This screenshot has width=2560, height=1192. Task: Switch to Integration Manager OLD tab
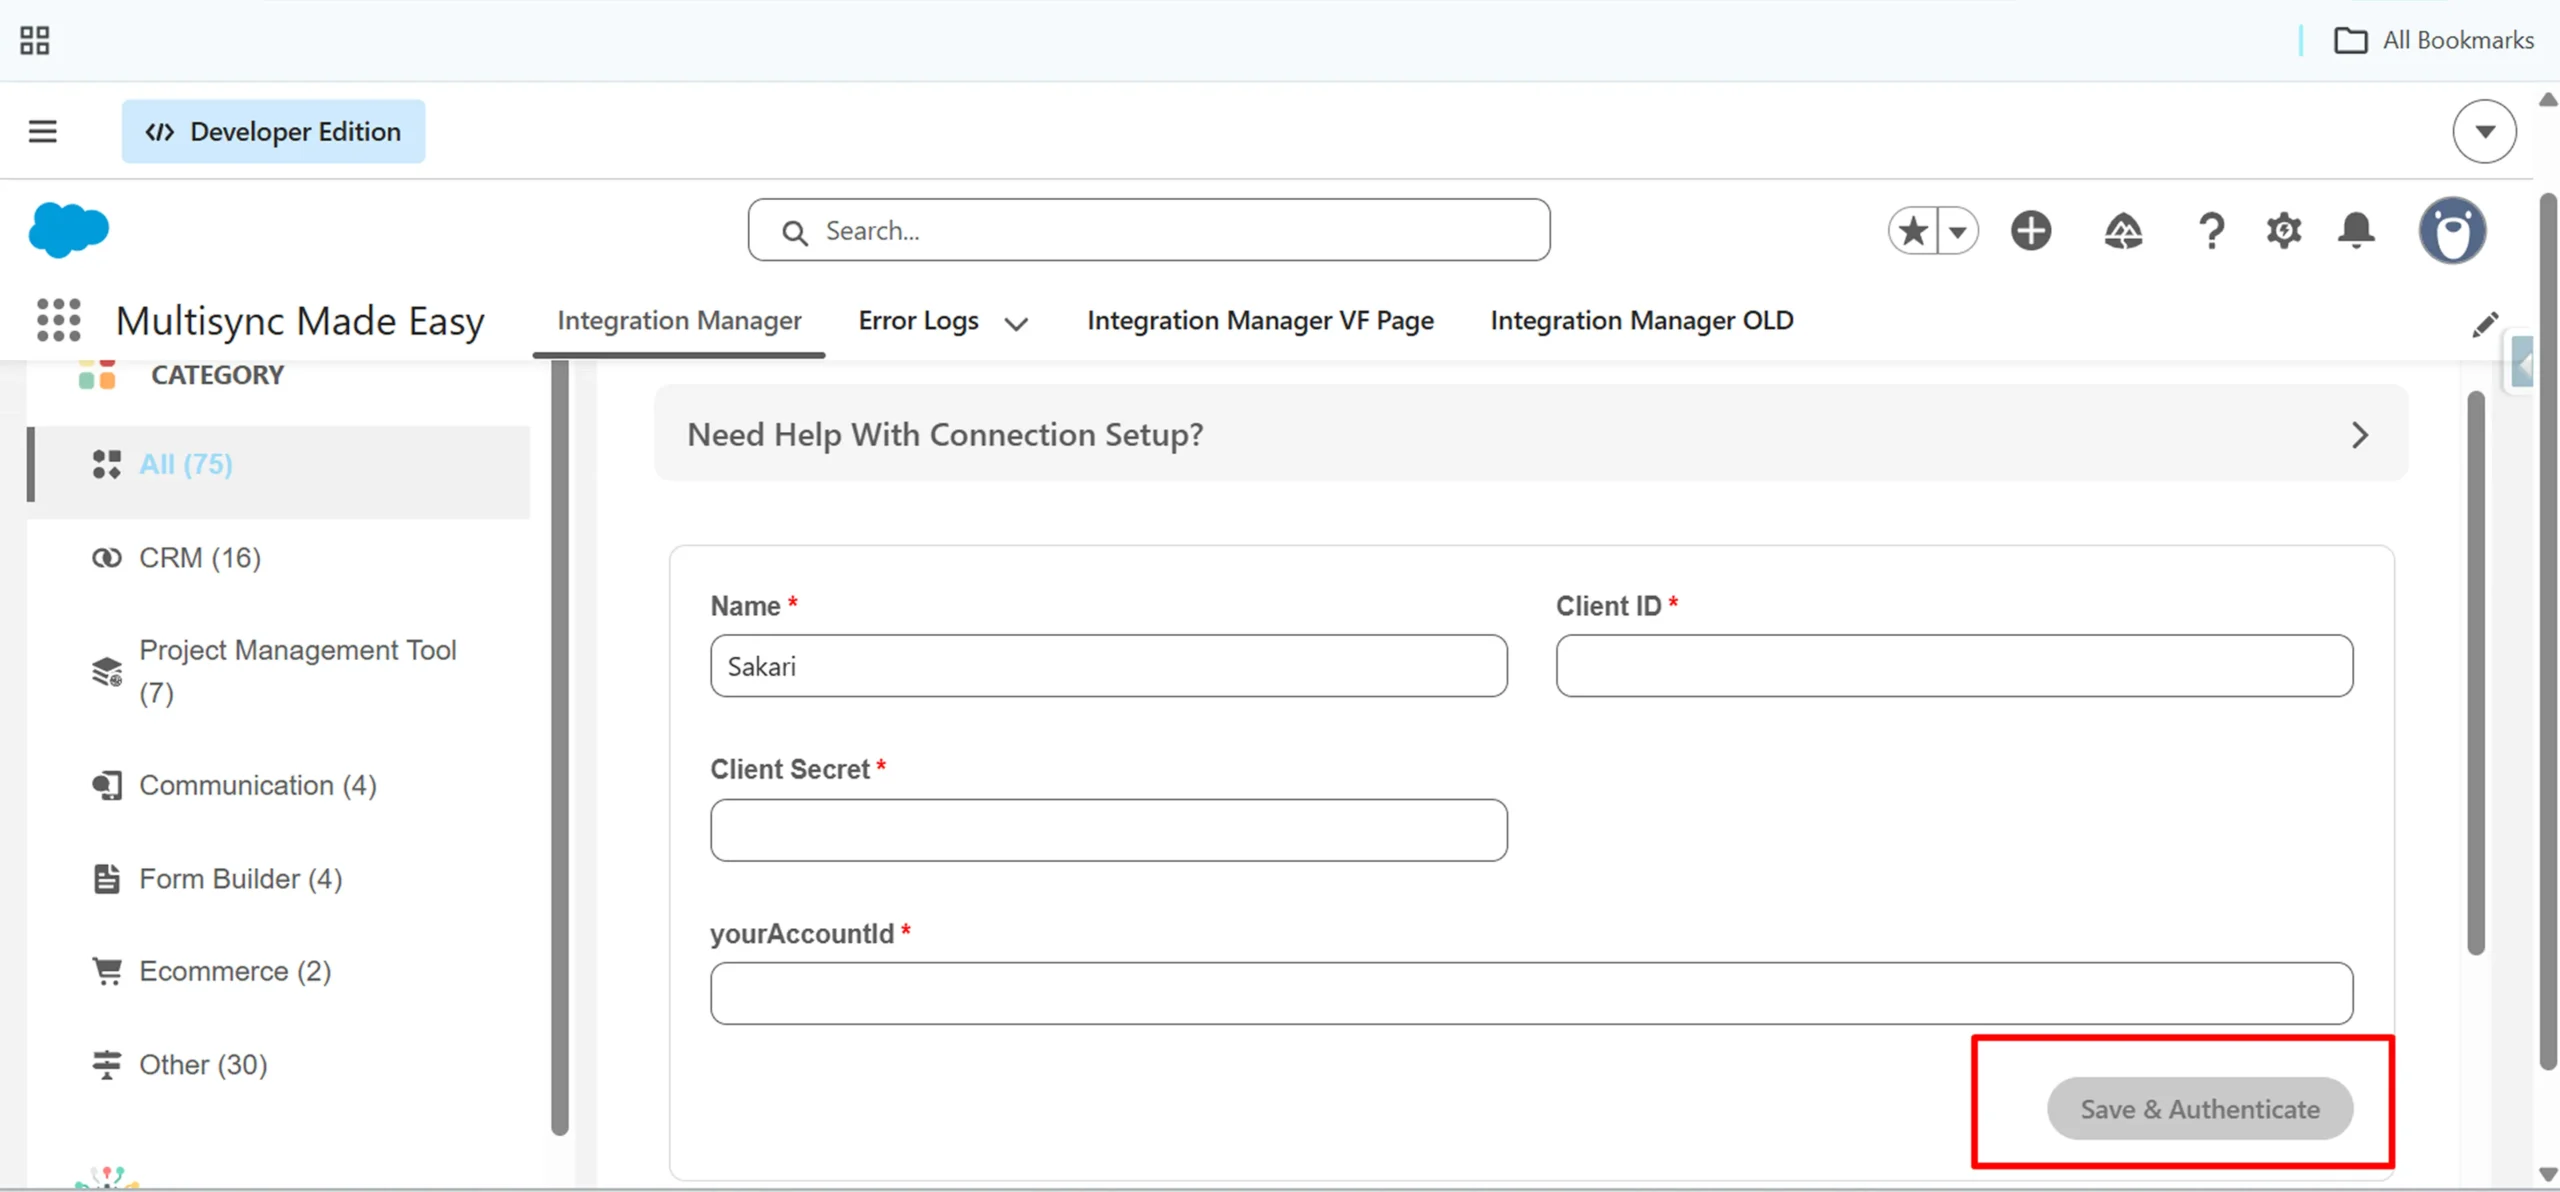1641,320
